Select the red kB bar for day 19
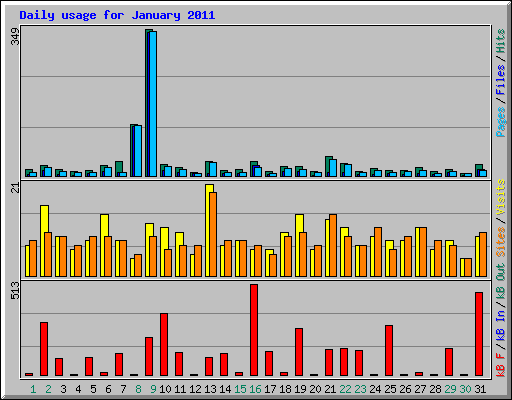 [299, 352]
